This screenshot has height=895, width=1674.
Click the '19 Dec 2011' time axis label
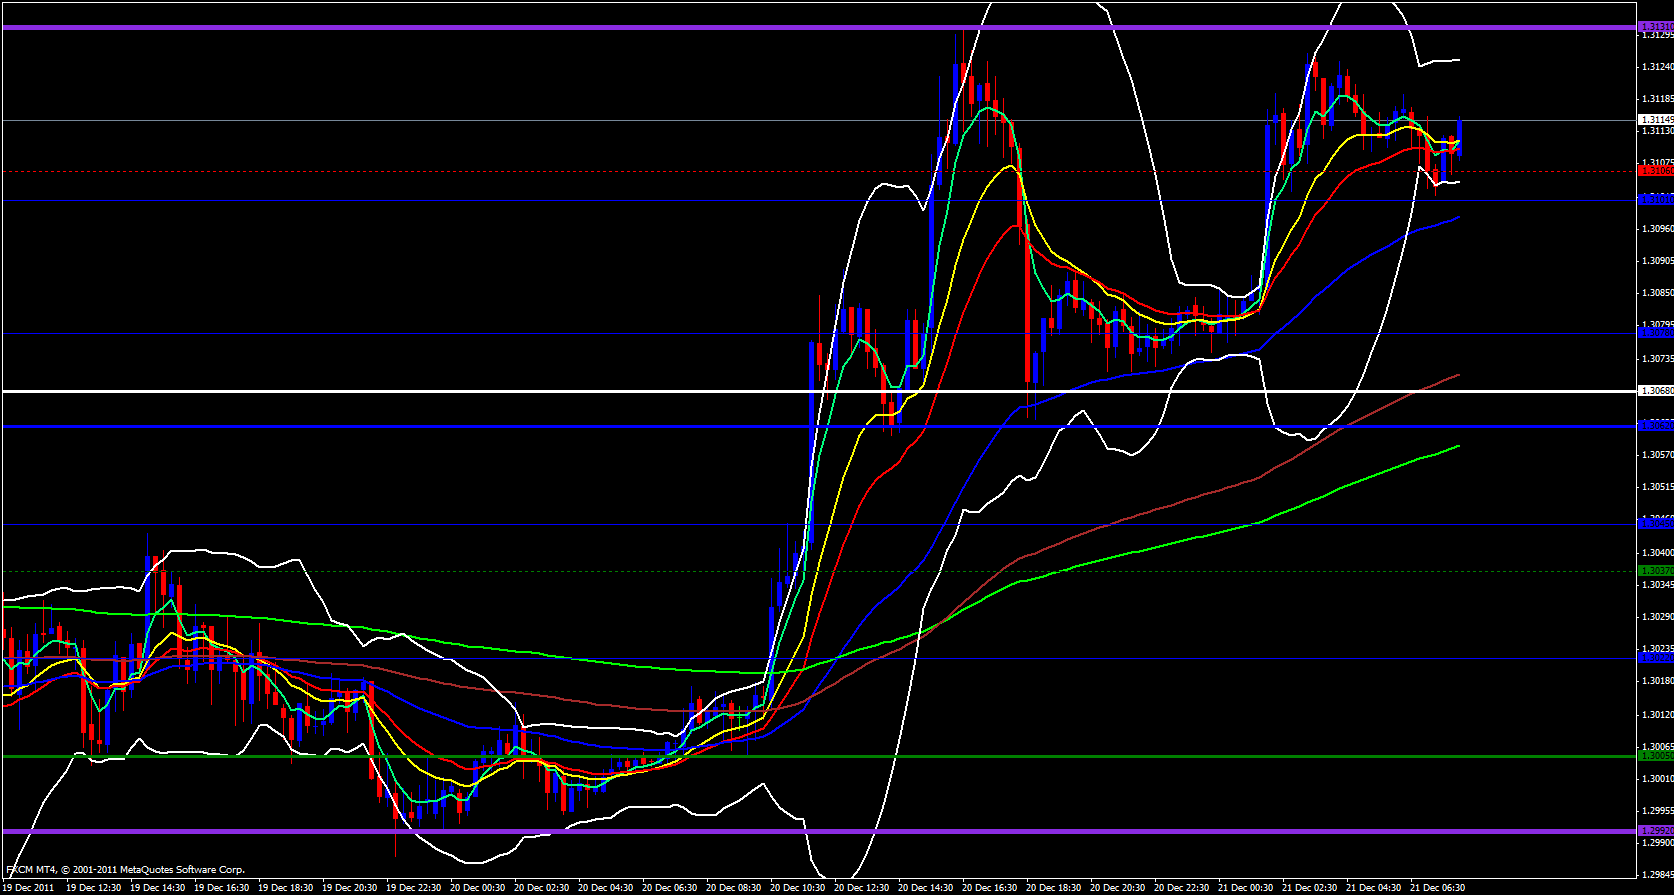tap(29, 888)
